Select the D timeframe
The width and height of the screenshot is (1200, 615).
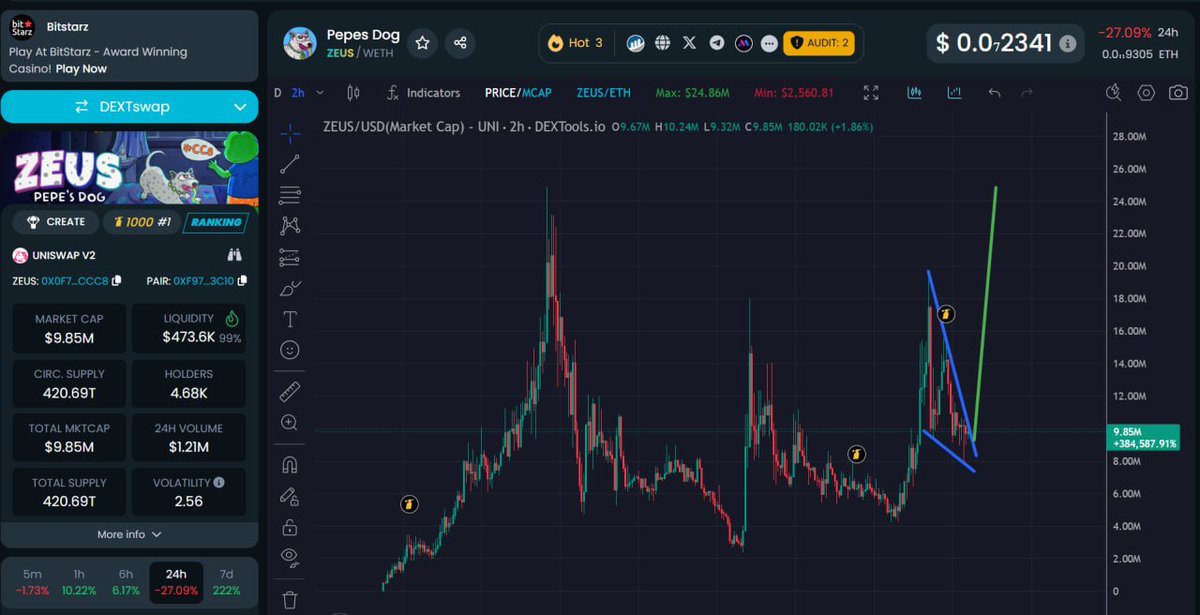[278, 93]
